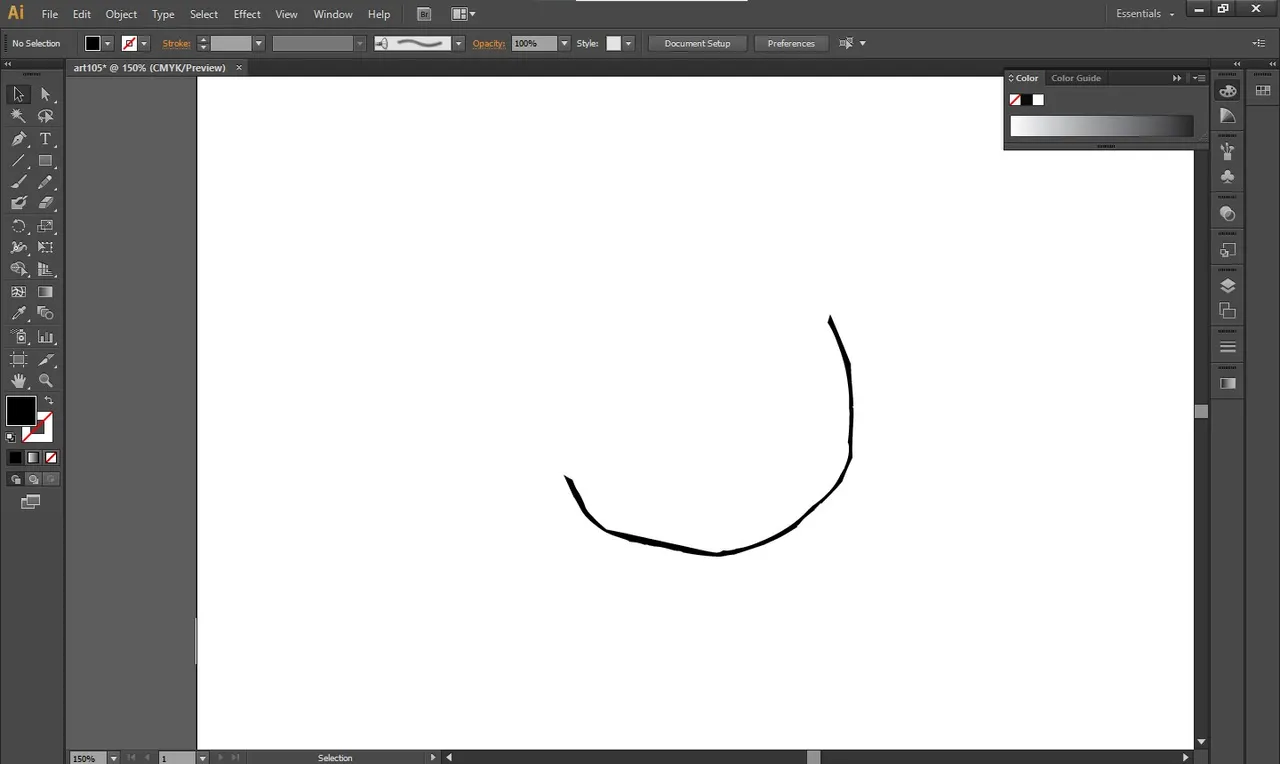This screenshot has height=764, width=1280.
Task: Select the Gradient tool in toolbox
Action: (45, 292)
